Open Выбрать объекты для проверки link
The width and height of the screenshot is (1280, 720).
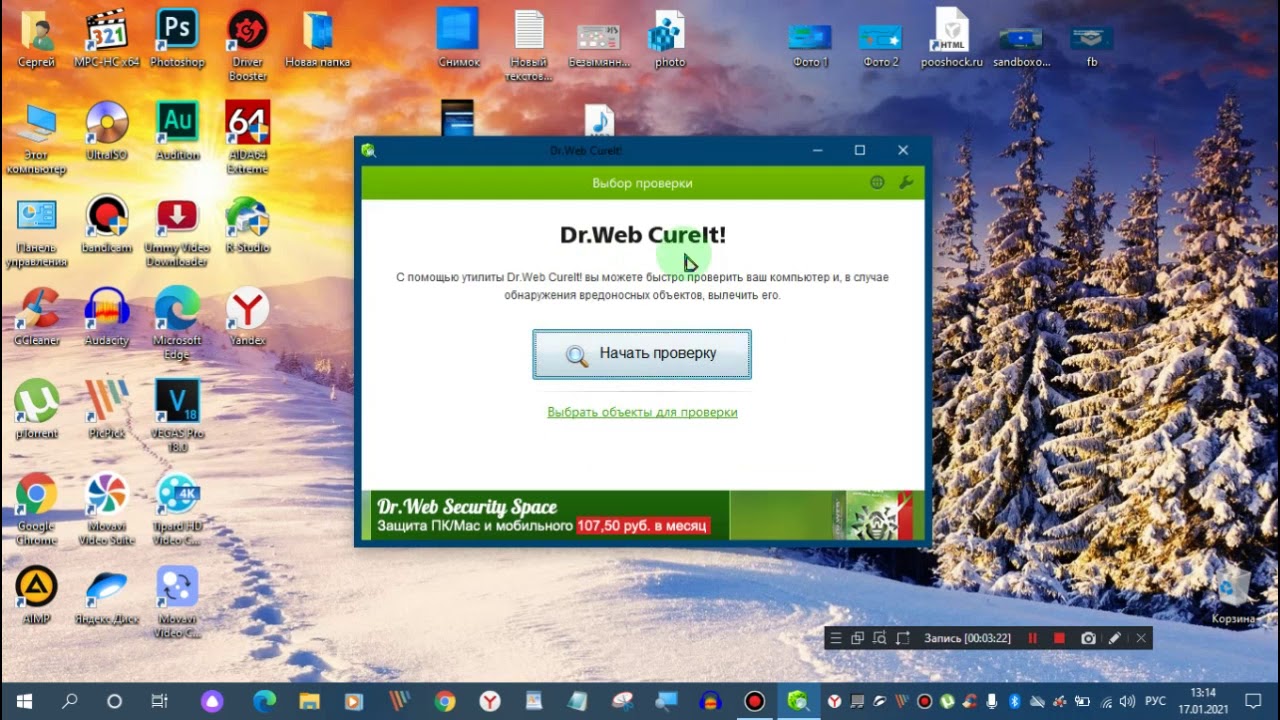tap(642, 412)
